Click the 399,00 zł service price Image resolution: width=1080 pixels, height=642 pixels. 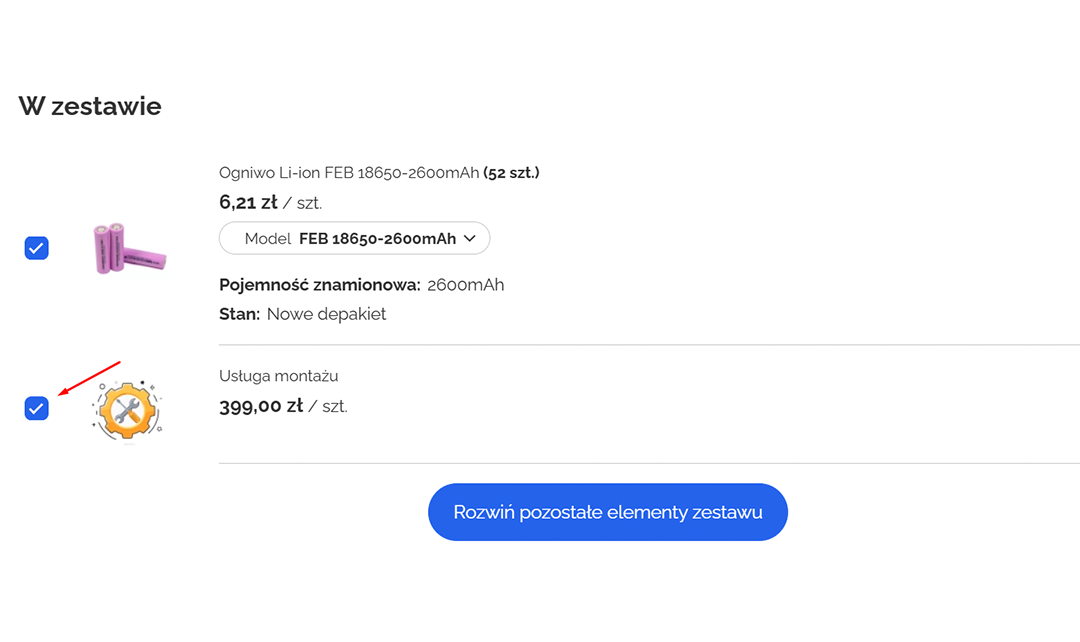pyautogui.click(x=261, y=406)
